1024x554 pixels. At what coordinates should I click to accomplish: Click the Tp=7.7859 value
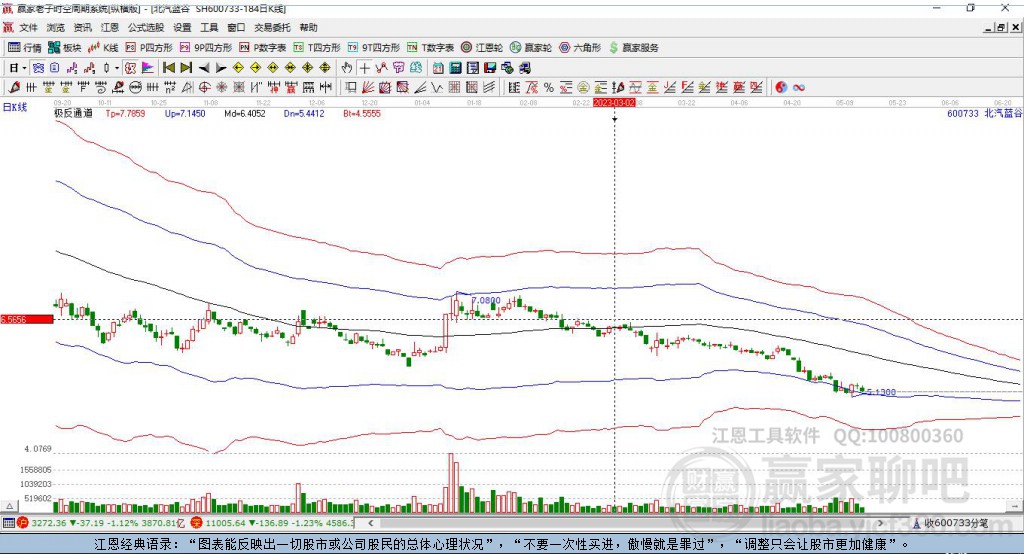click(125, 113)
